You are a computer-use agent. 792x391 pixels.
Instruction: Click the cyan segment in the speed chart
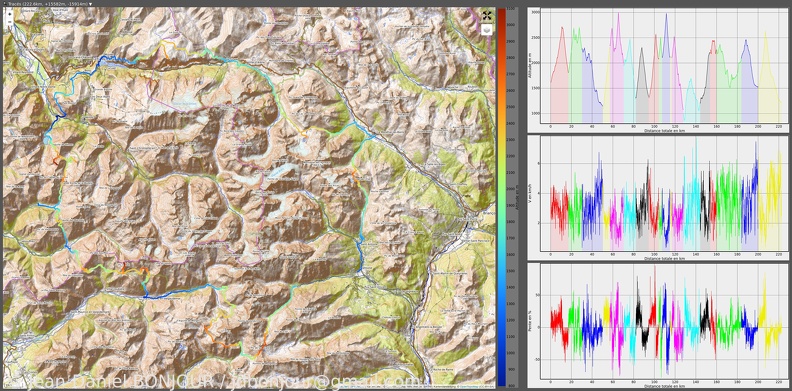tap(692, 202)
